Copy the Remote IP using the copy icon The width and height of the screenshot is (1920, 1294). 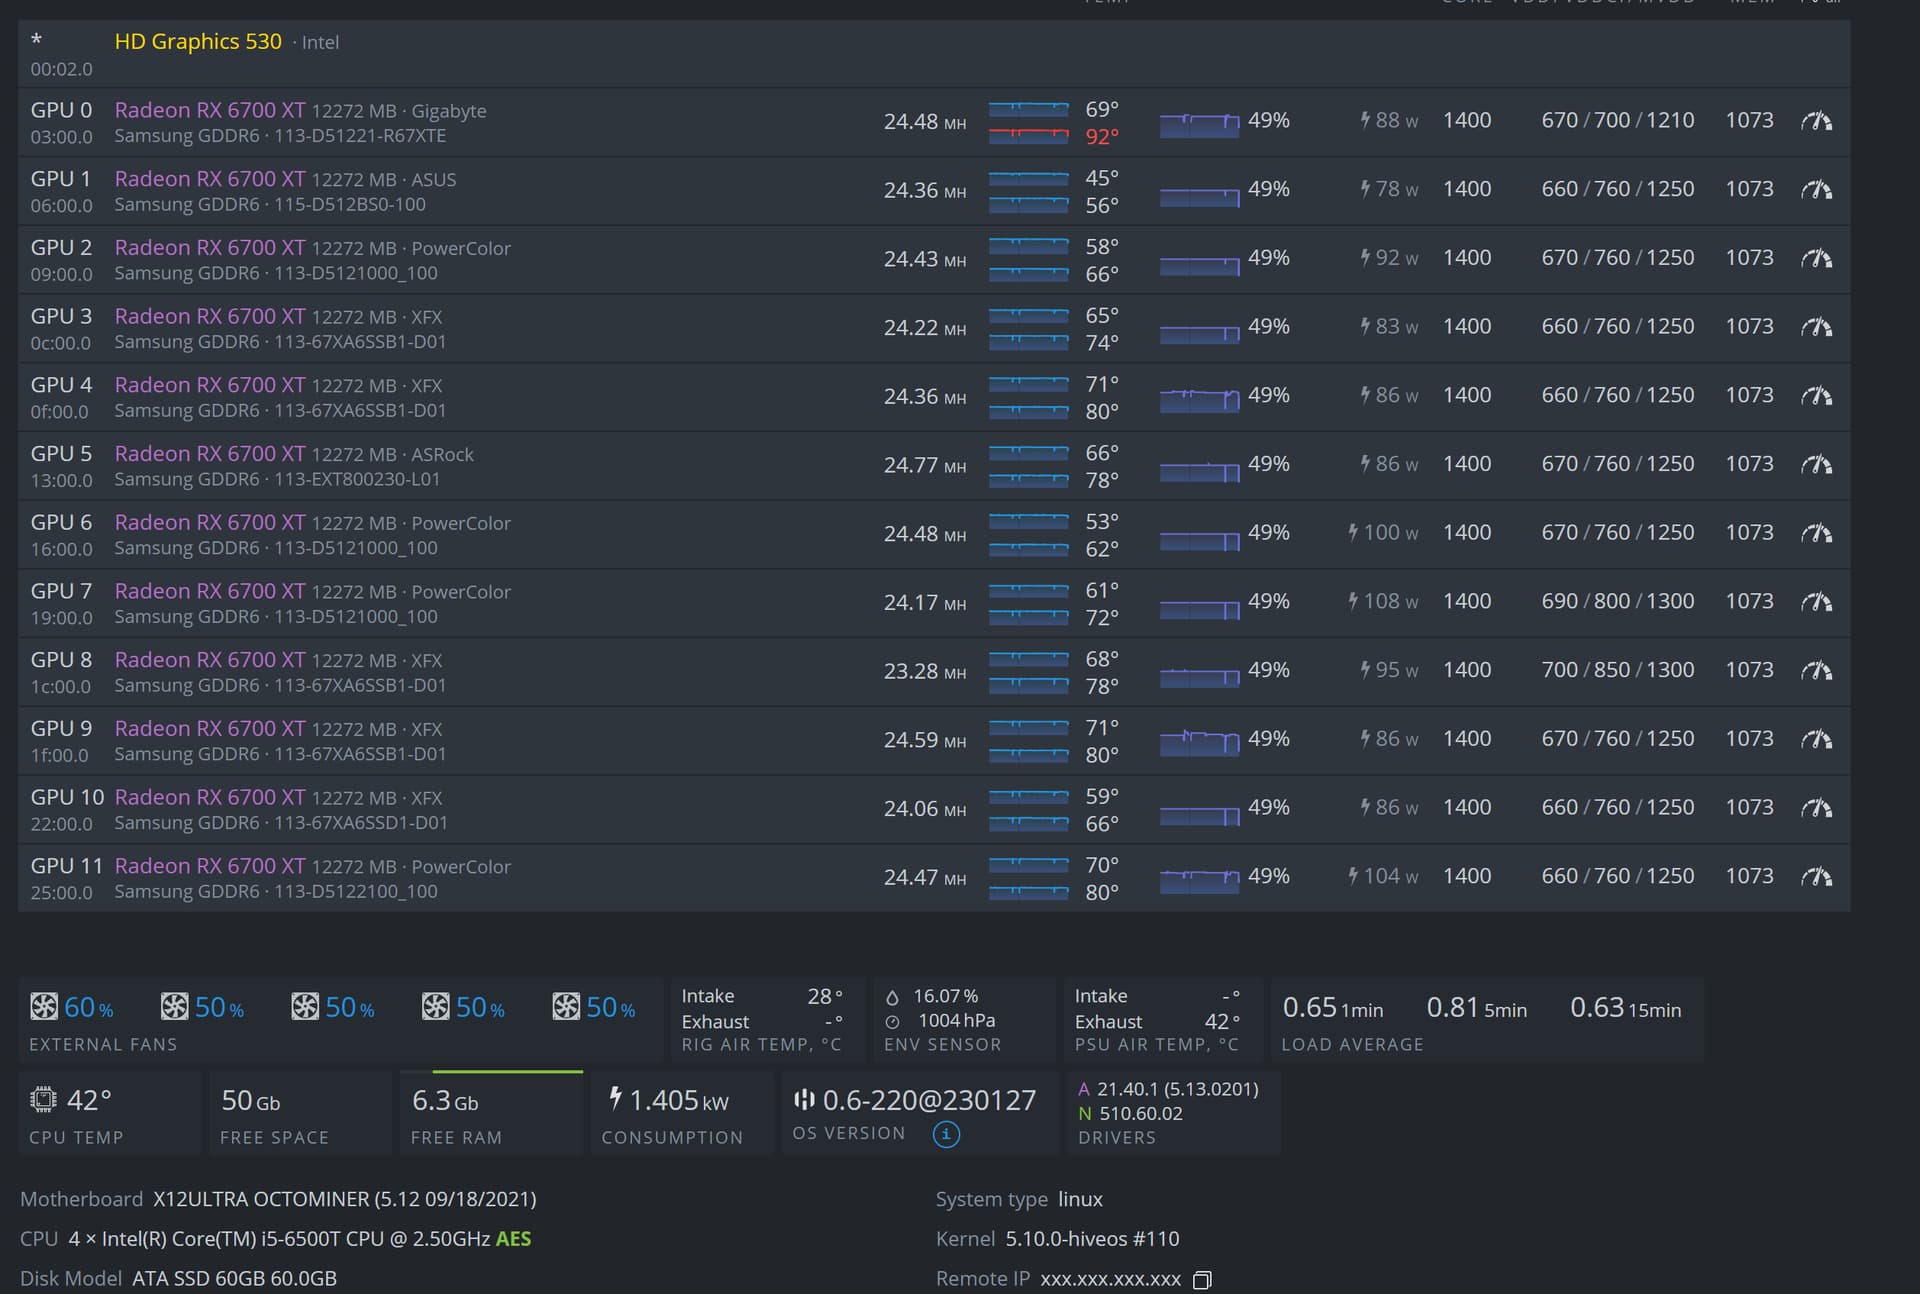point(1203,1280)
